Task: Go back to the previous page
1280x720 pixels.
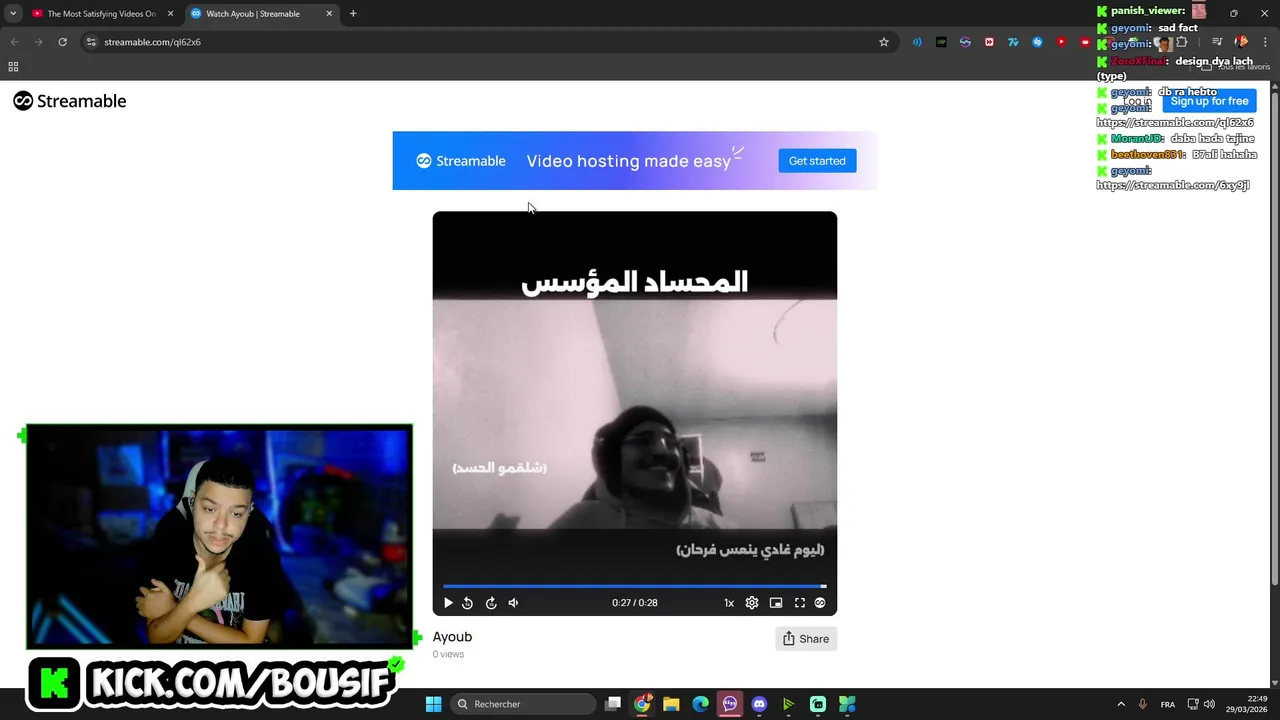Action: click(14, 42)
